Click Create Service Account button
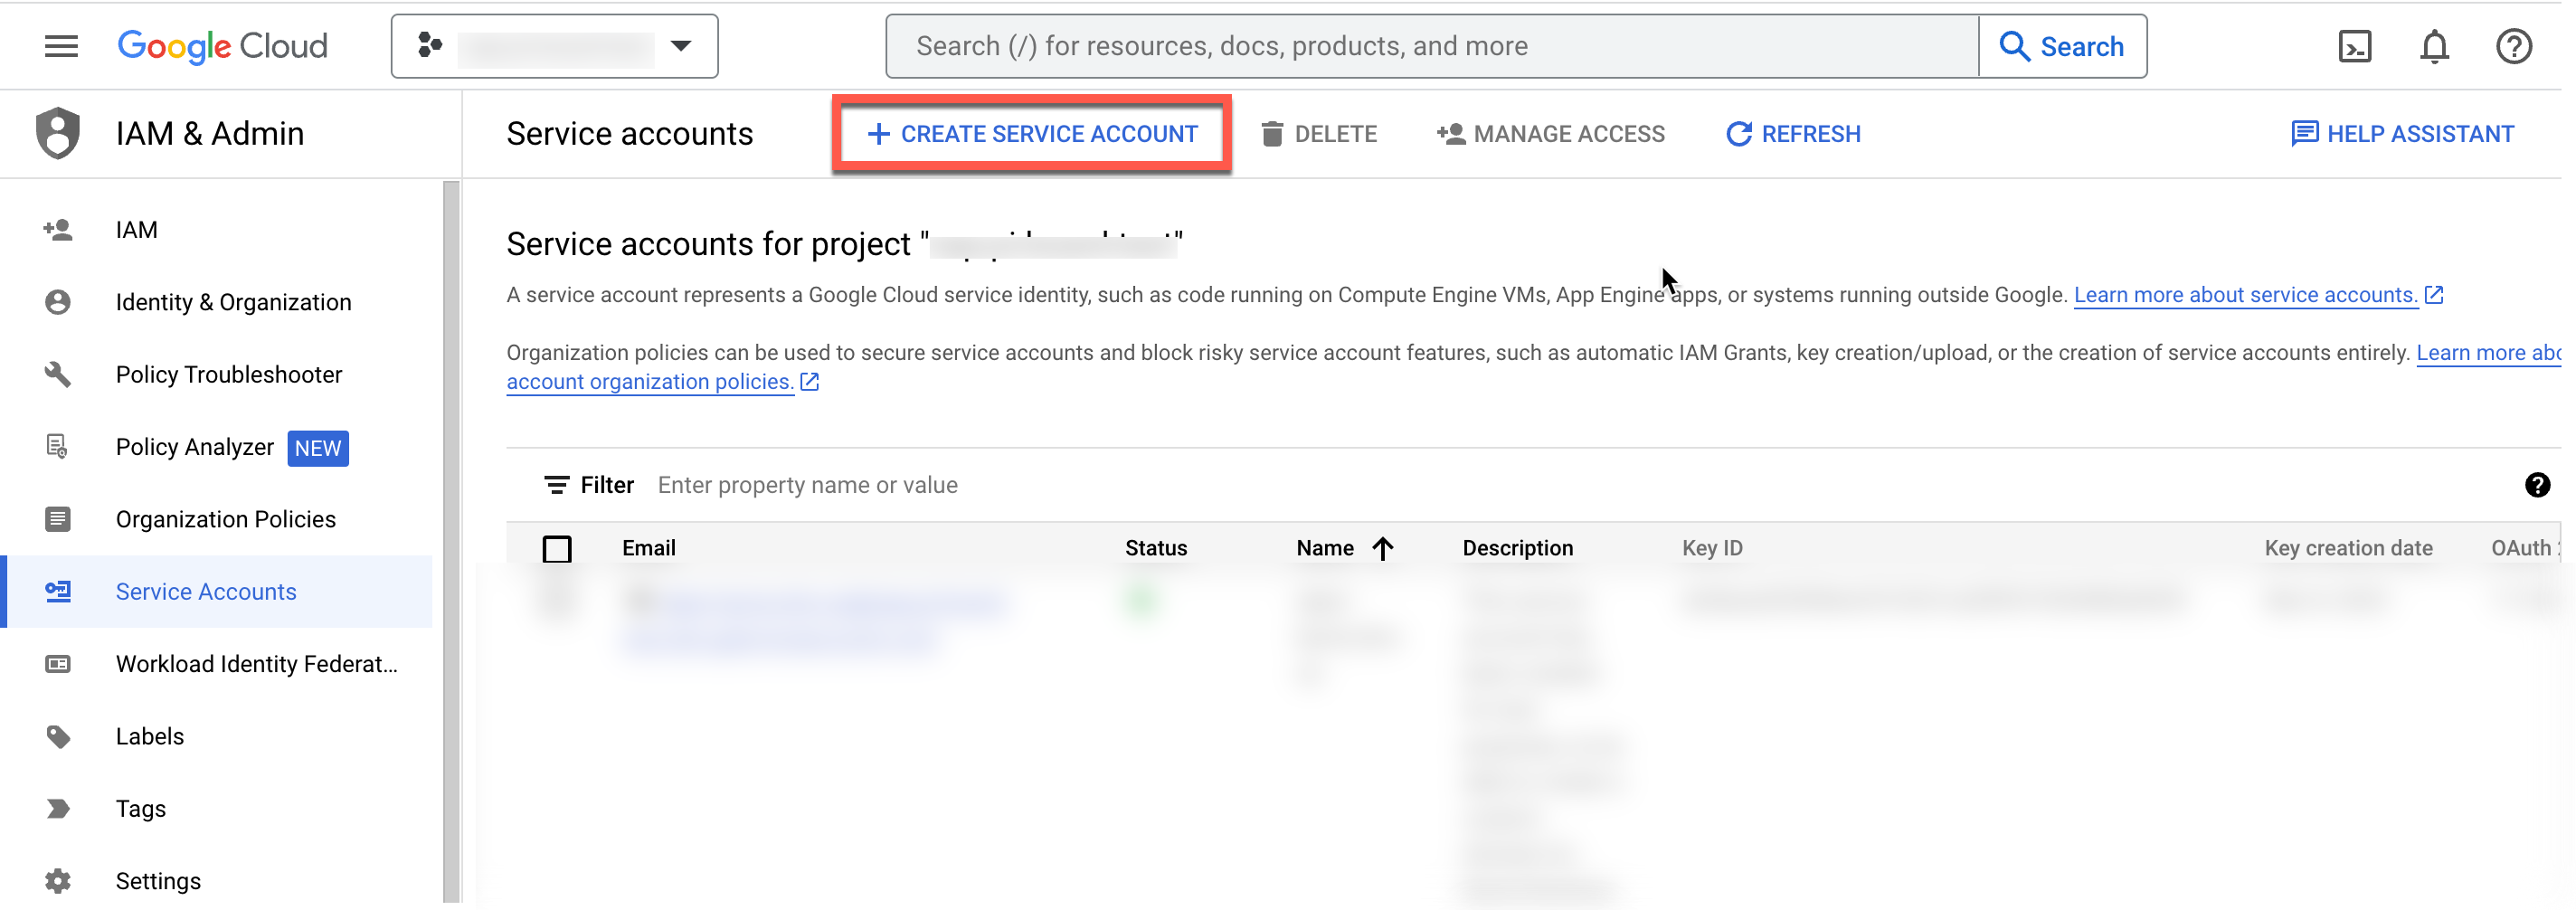2576x910 pixels. (x=1032, y=134)
